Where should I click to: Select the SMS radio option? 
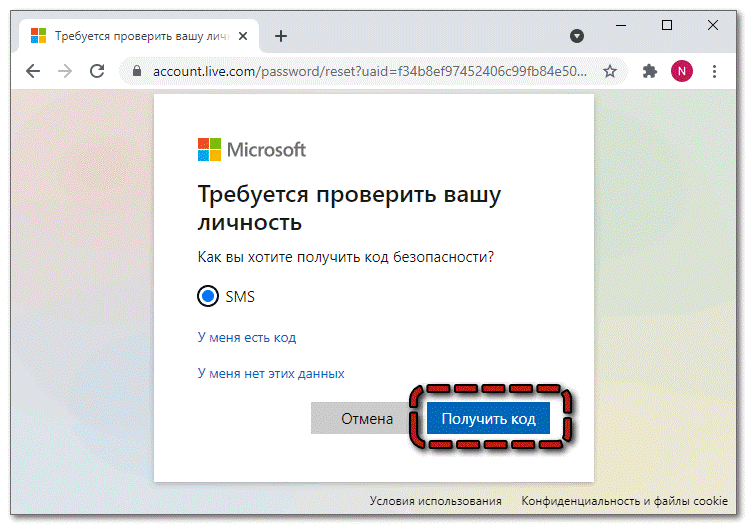pos(208,296)
